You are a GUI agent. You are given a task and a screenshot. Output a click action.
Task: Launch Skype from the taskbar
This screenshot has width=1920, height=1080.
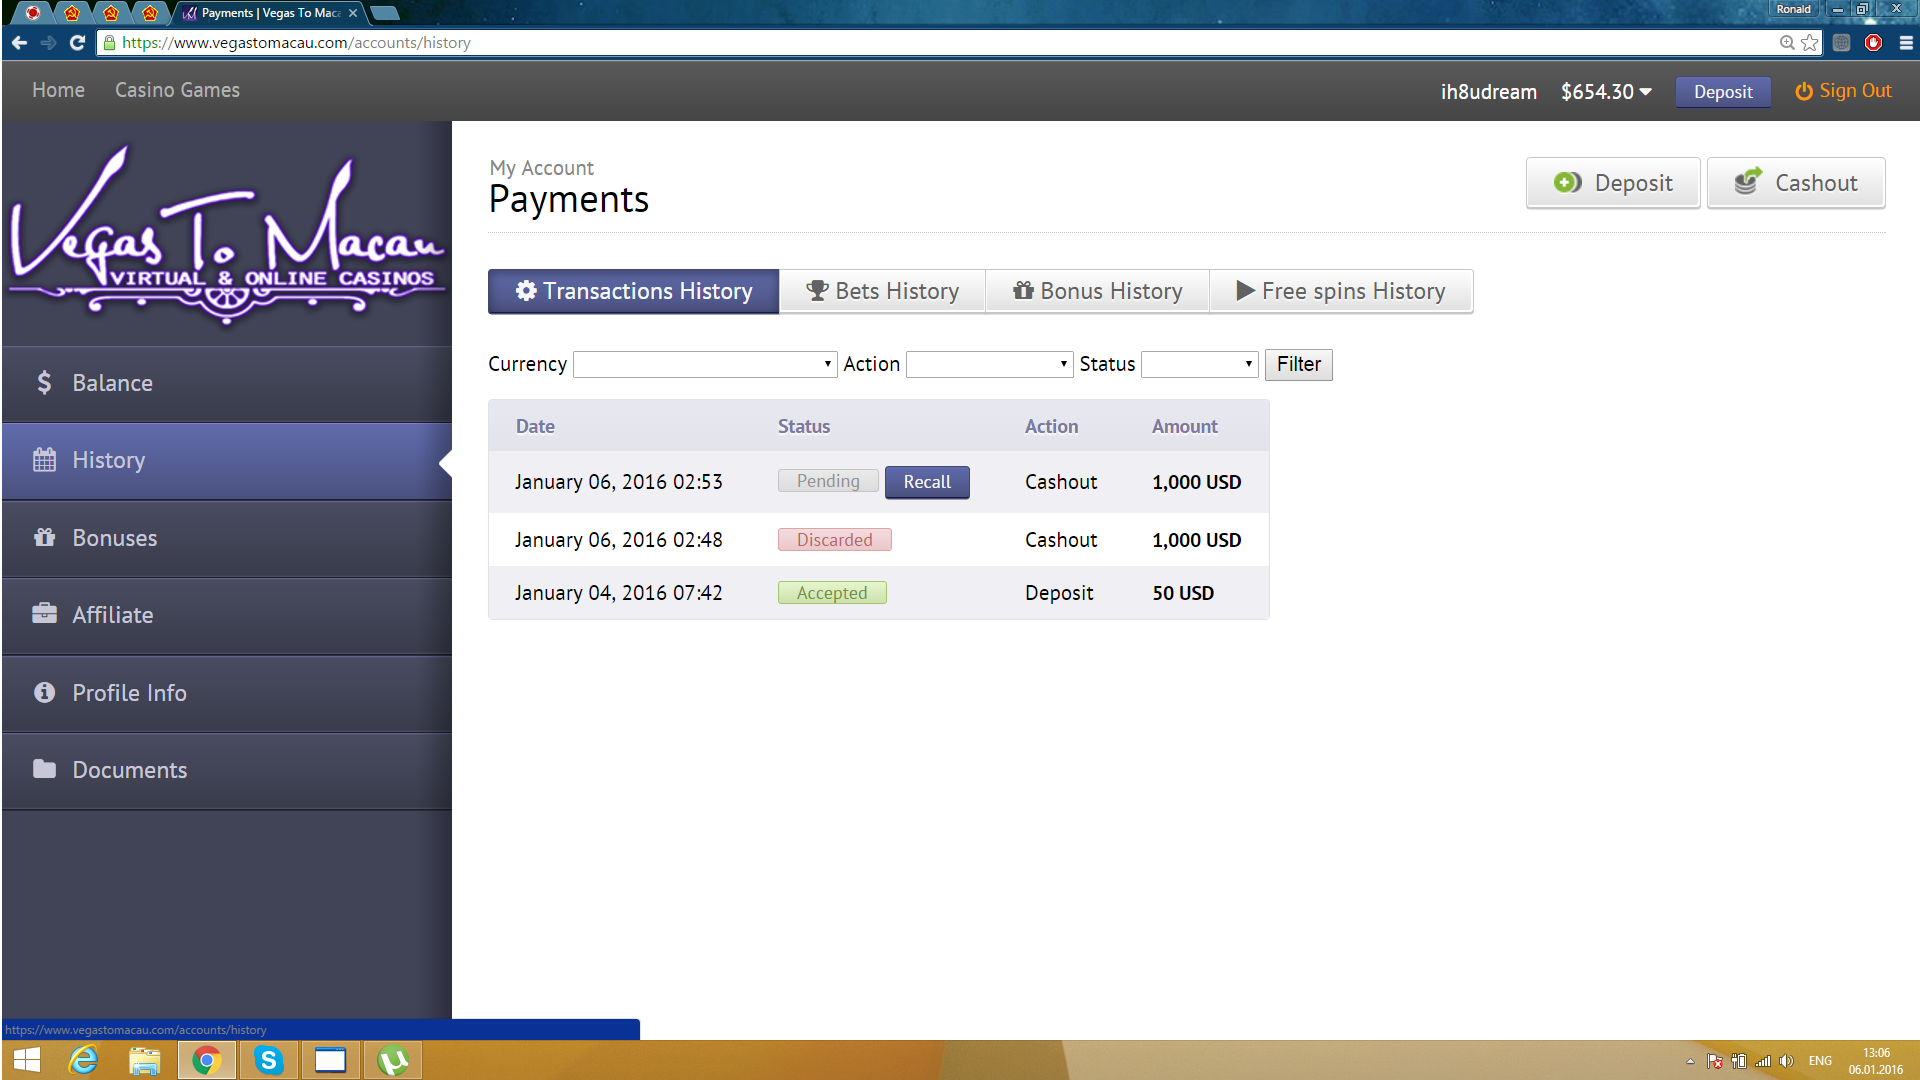pos(268,1060)
